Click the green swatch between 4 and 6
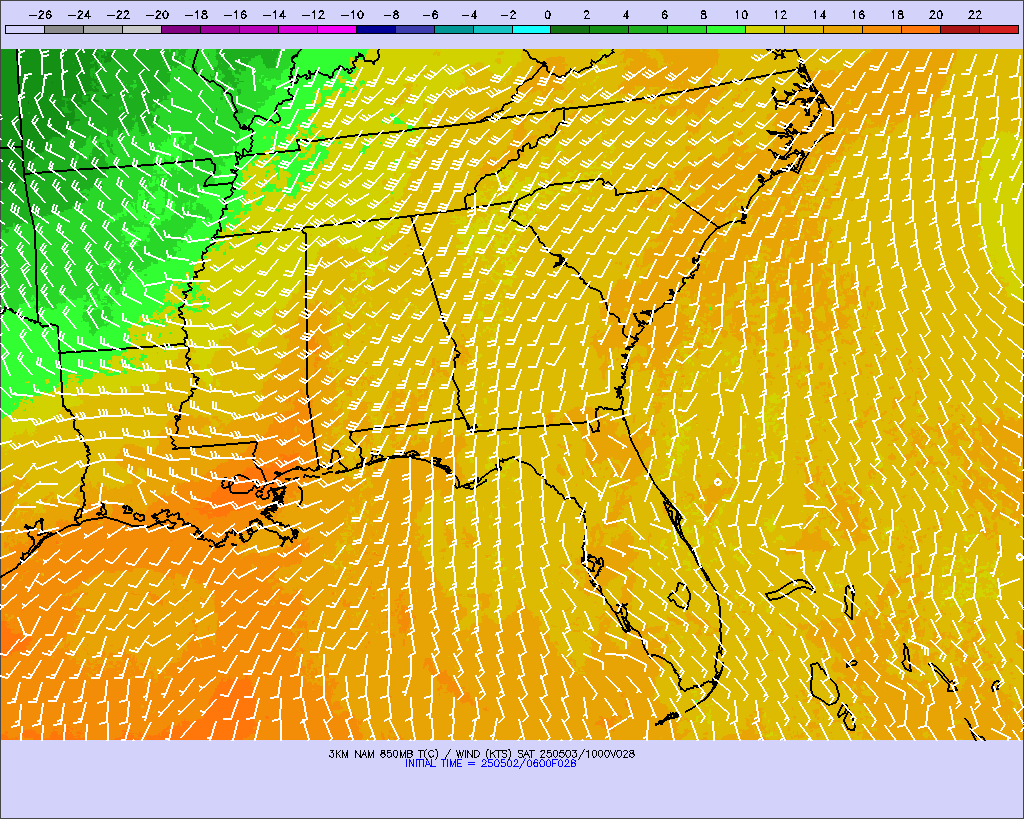This screenshot has width=1024, height=819. click(648, 29)
